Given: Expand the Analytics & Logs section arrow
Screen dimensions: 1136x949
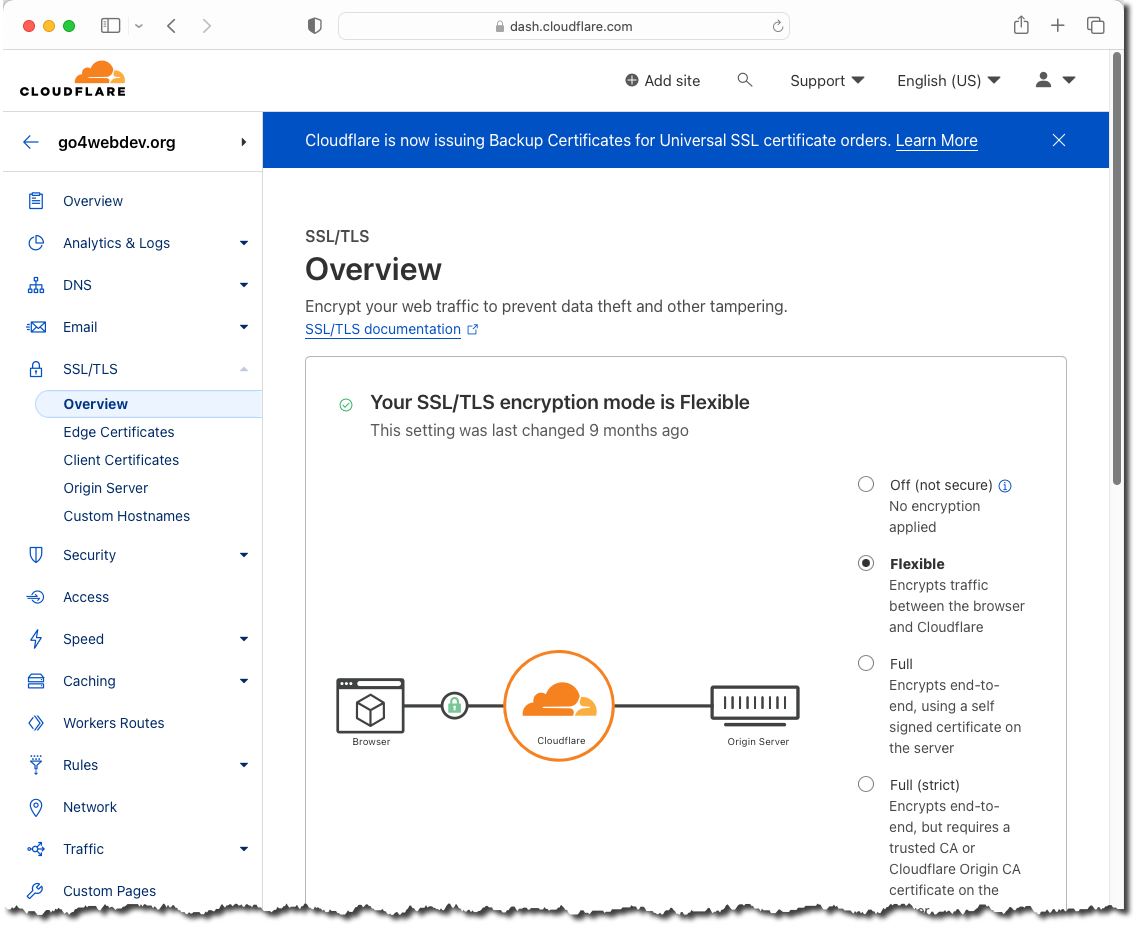Looking at the screenshot, I should point(244,243).
